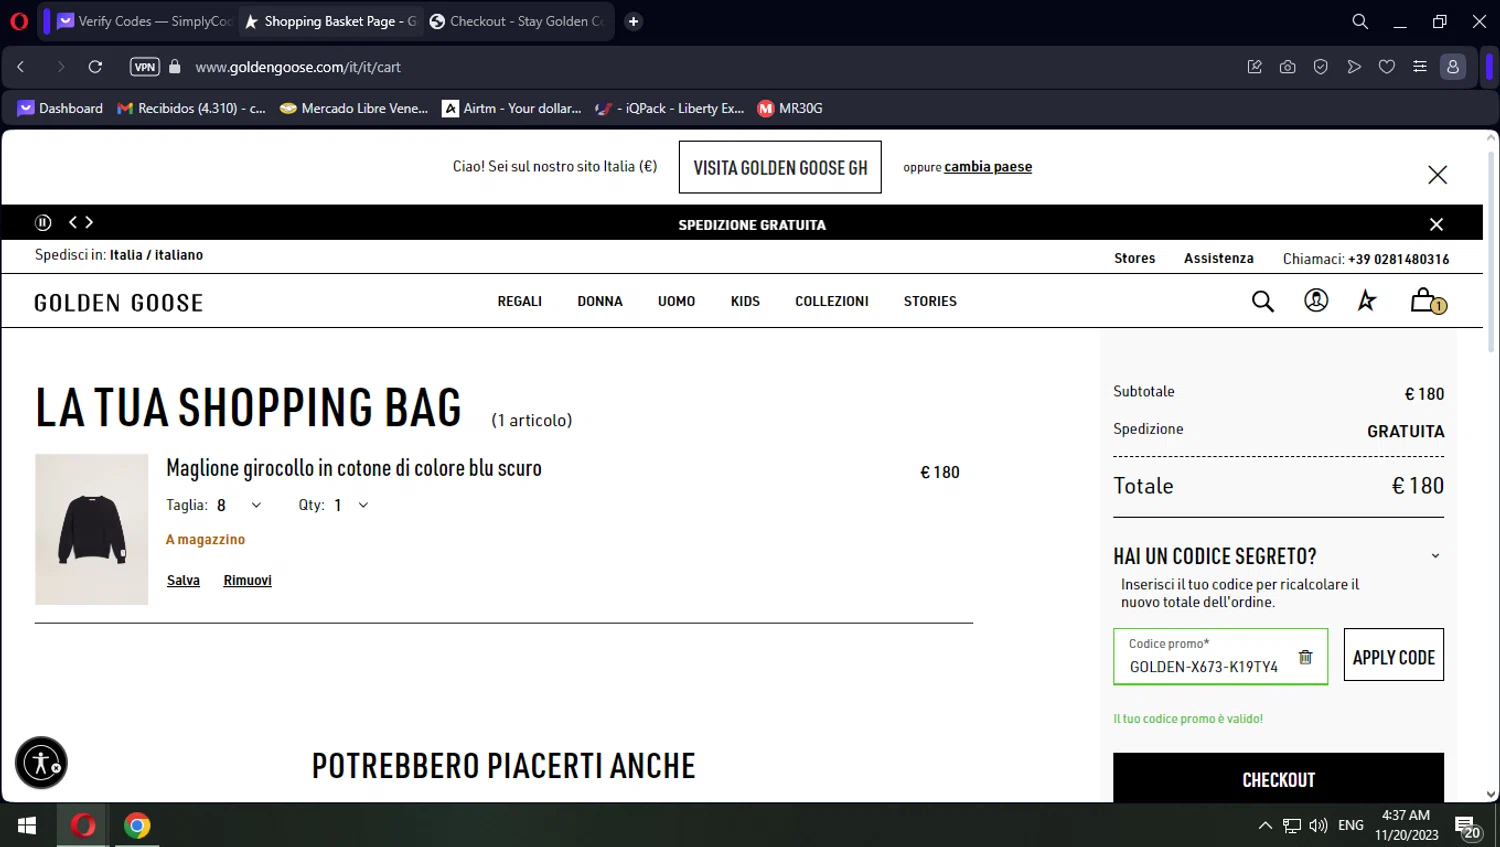Image resolution: width=1500 pixels, height=847 pixels.
Task: Open a new browser tab
Action: tap(633, 21)
